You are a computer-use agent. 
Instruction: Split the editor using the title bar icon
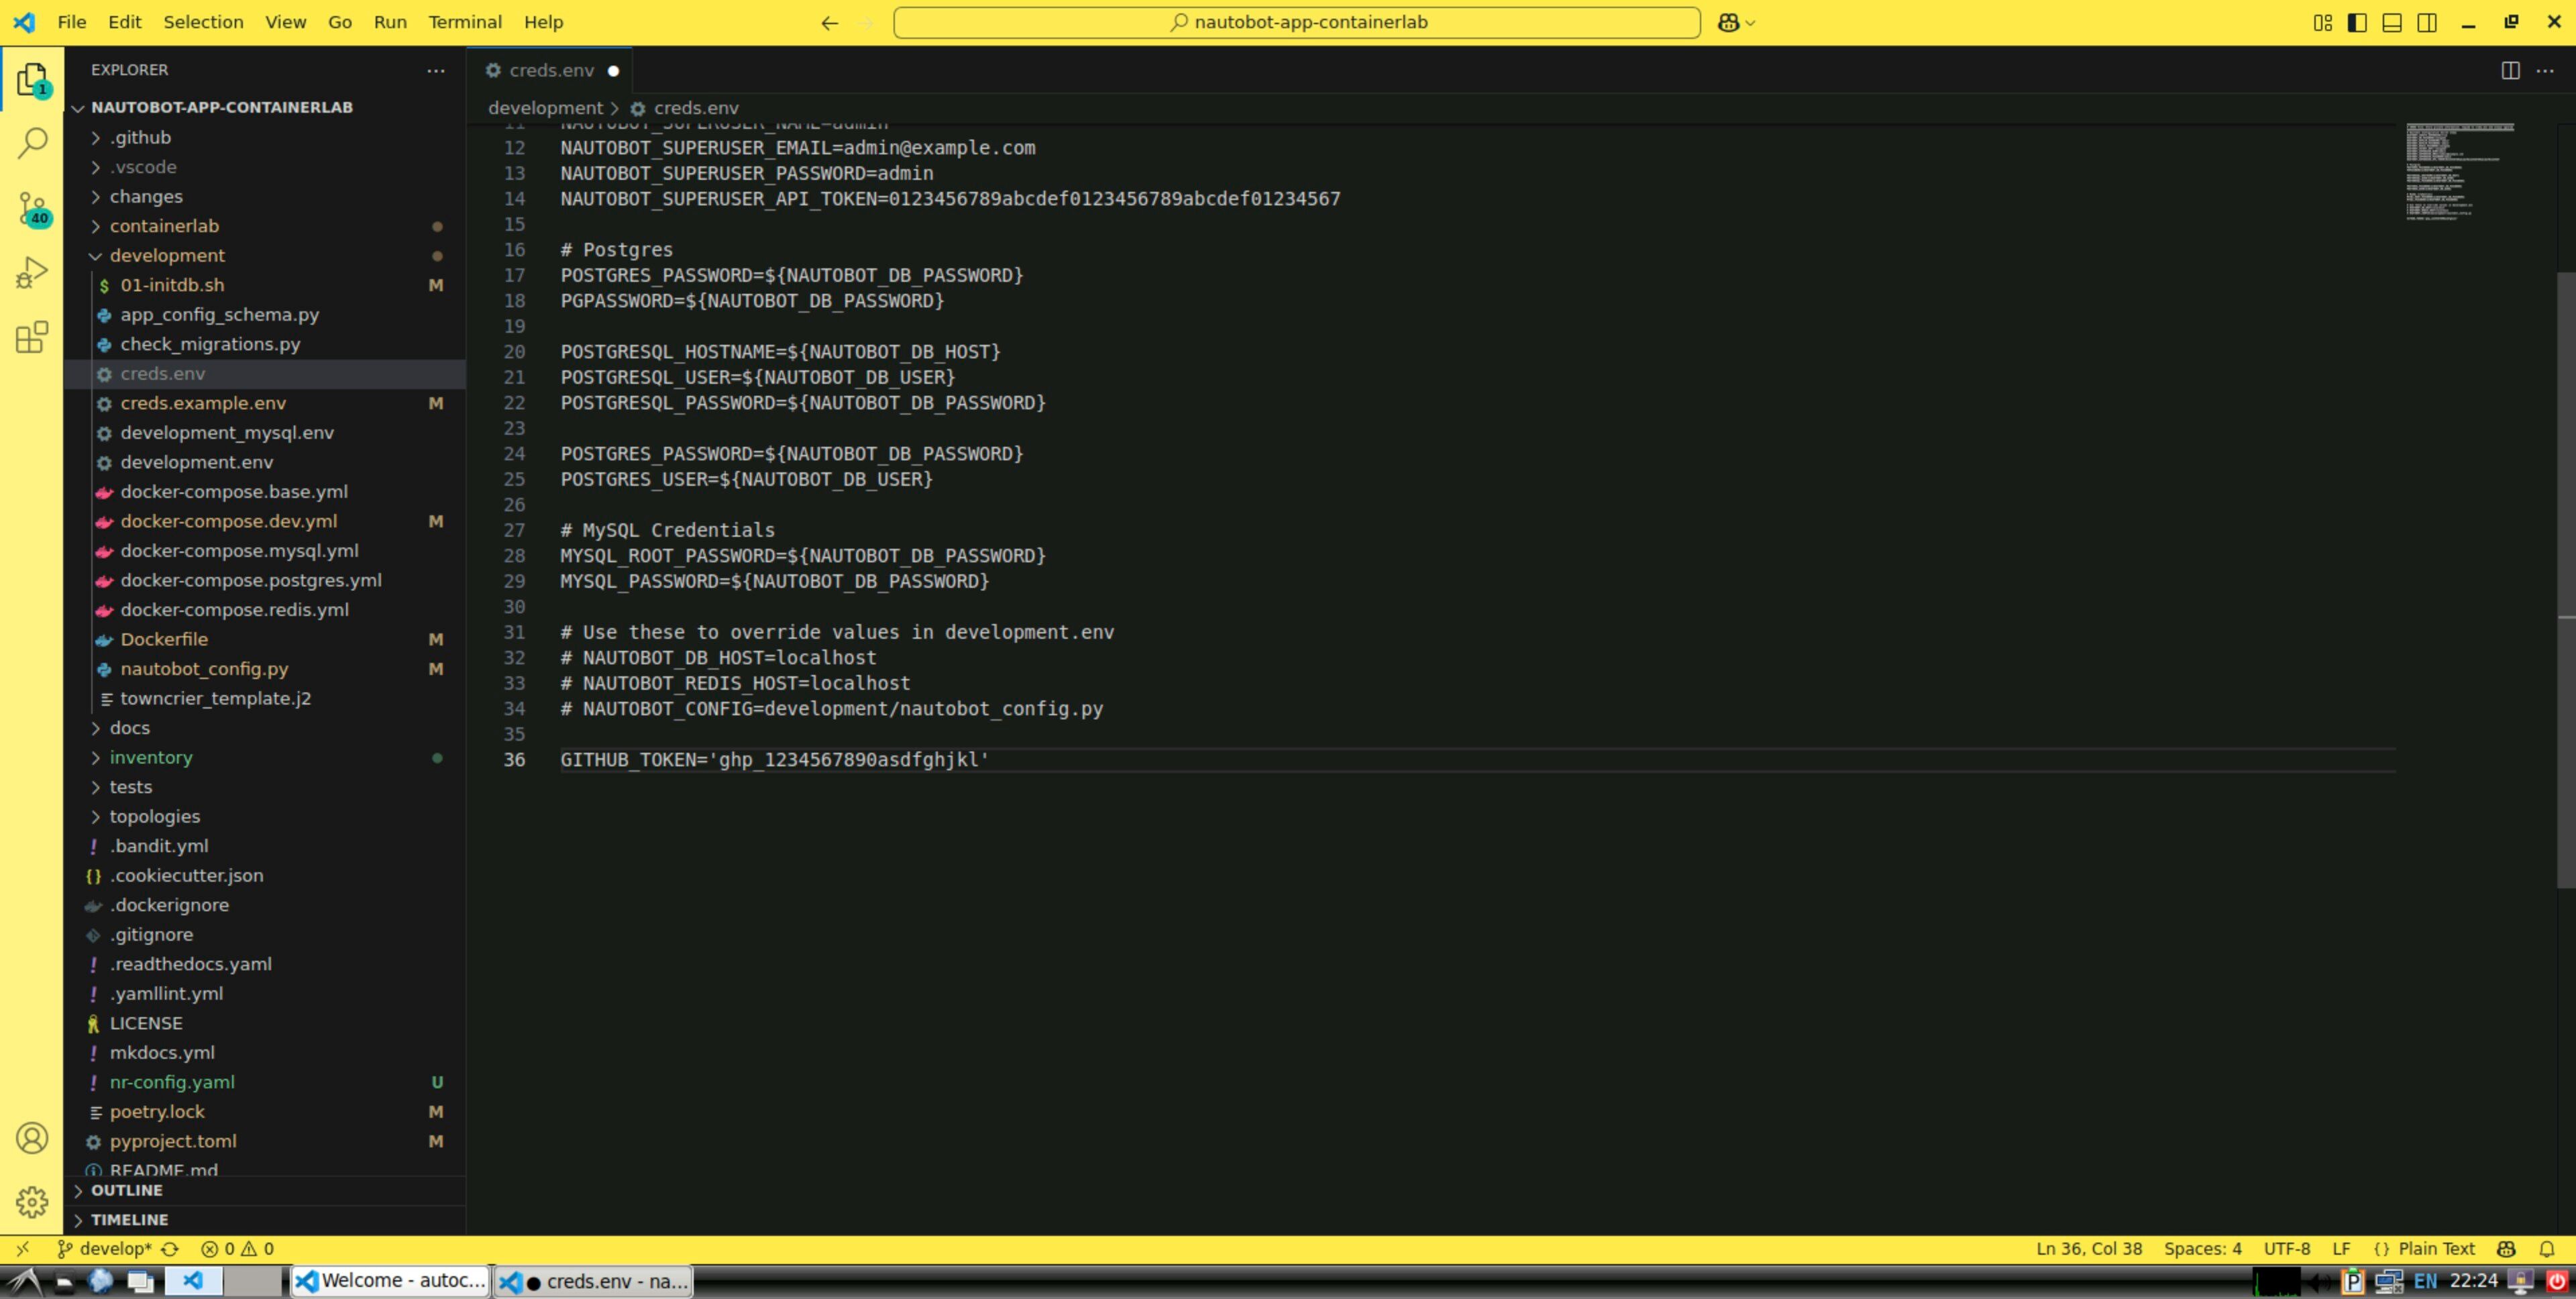pos(2511,70)
